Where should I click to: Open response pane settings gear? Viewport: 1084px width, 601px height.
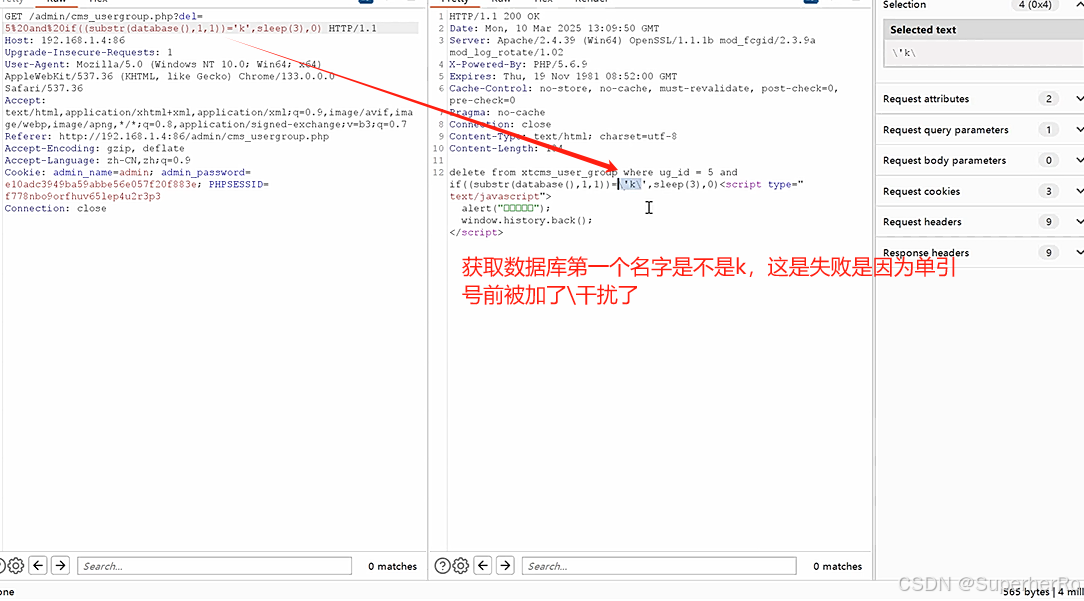(x=461, y=565)
